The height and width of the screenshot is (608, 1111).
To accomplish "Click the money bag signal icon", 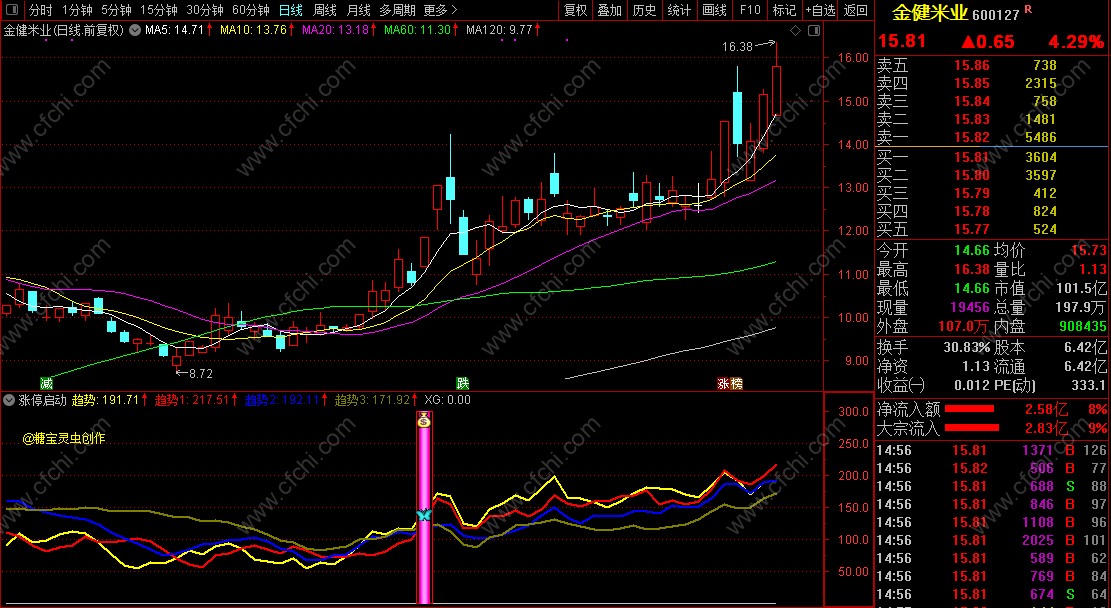I will tap(424, 420).
